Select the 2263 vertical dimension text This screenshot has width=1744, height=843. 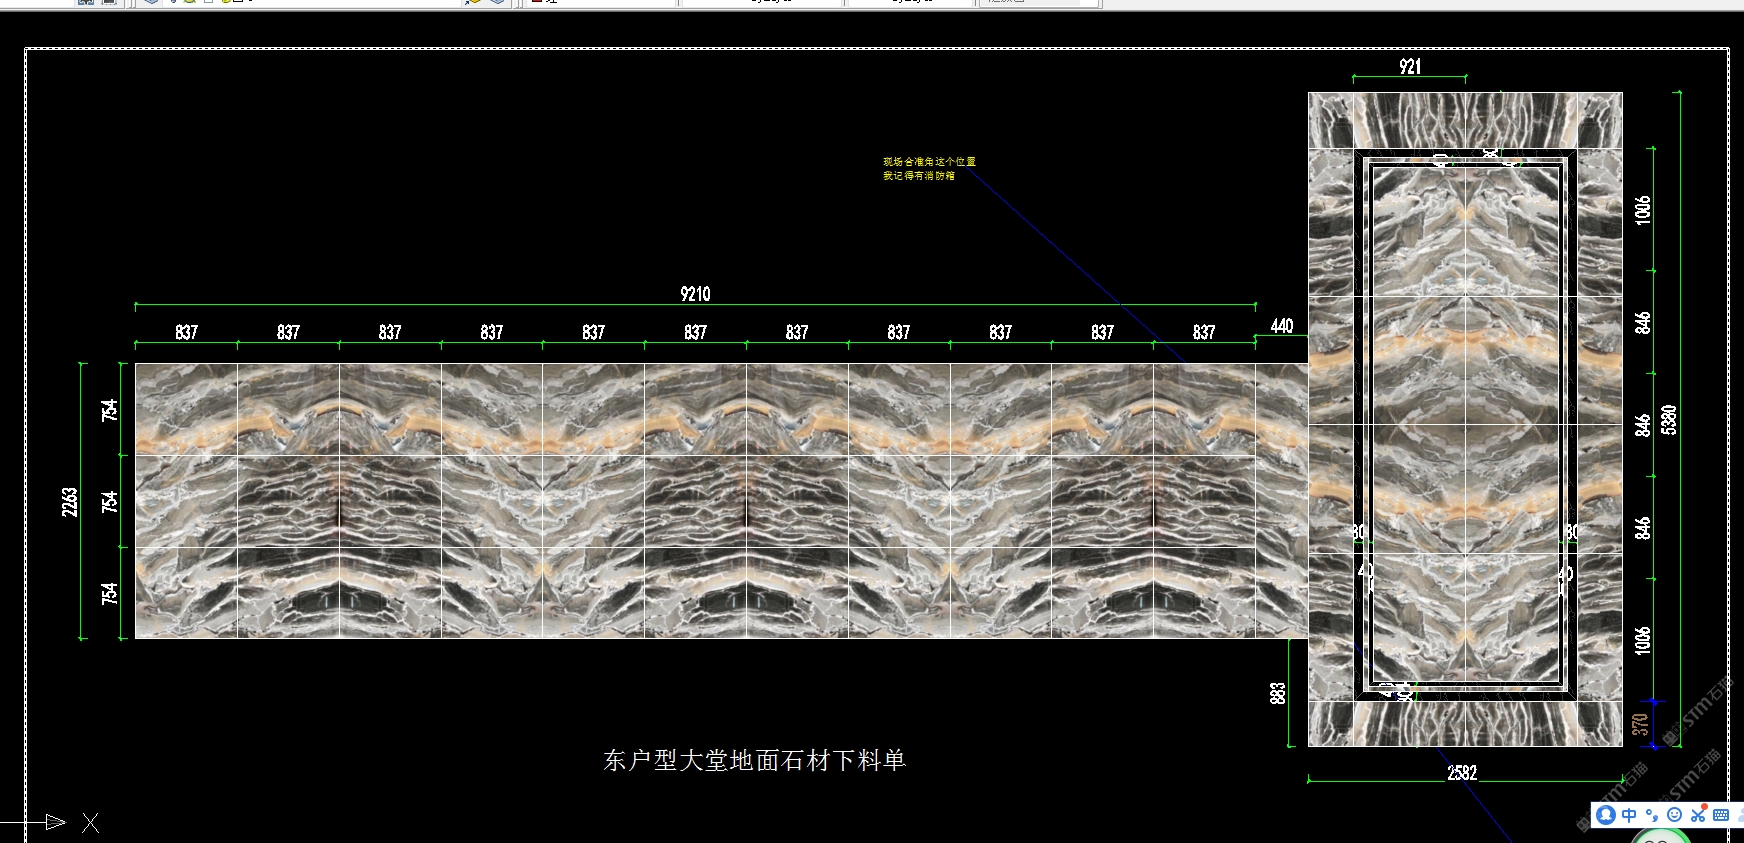coord(70,501)
